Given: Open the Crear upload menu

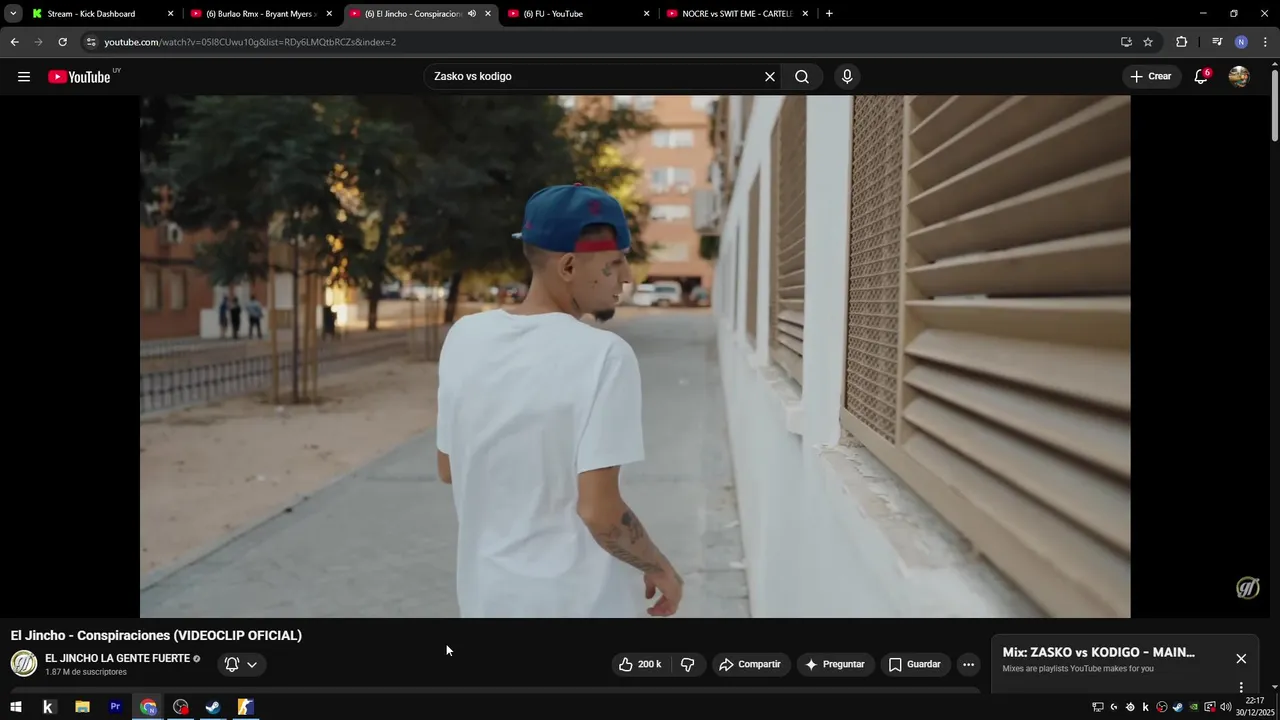Looking at the screenshot, I should click(1150, 77).
